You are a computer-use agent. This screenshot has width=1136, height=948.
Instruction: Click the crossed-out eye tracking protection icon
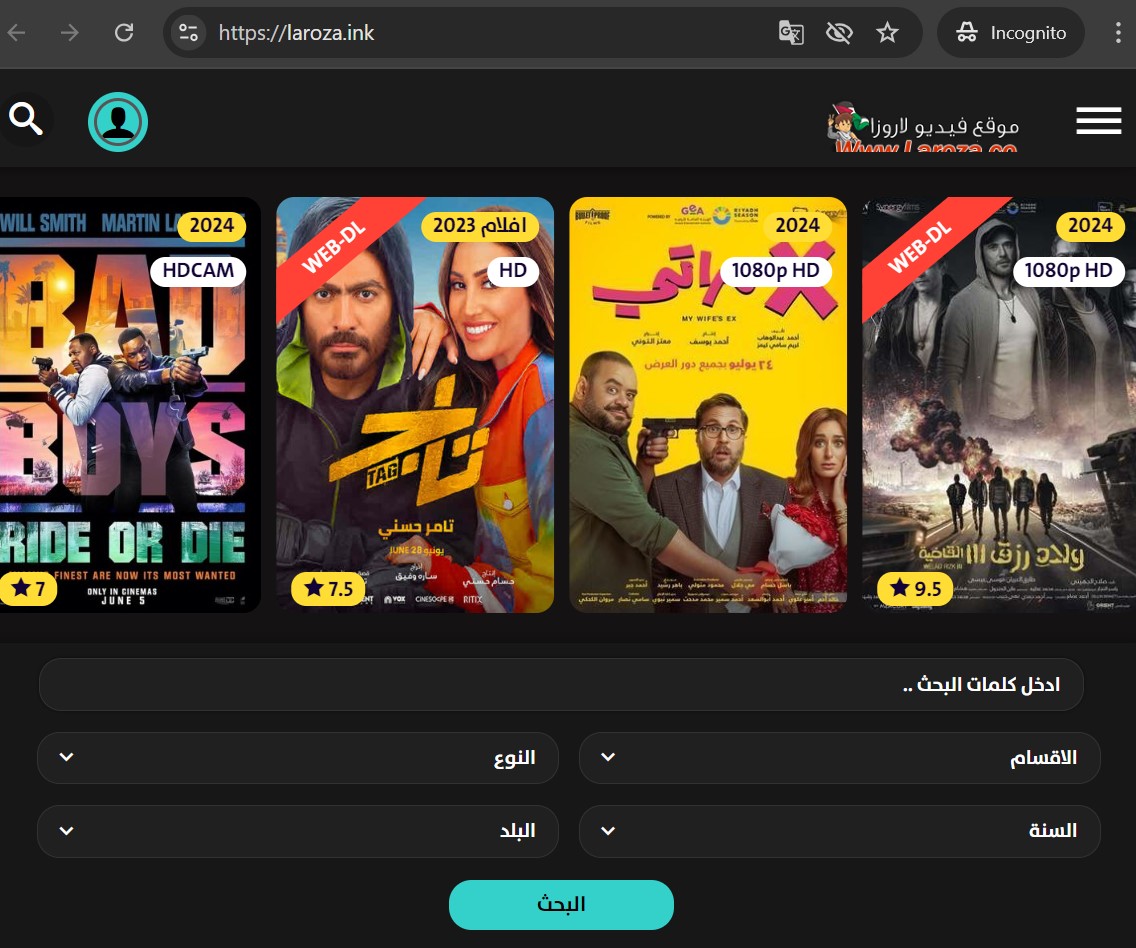pyautogui.click(x=839, y=33)
